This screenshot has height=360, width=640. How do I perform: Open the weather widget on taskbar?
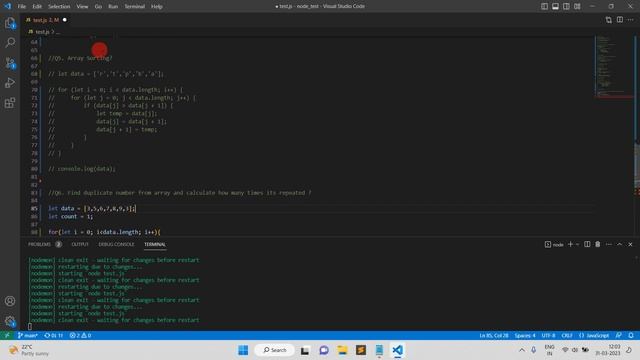click(x=29, y=350)
